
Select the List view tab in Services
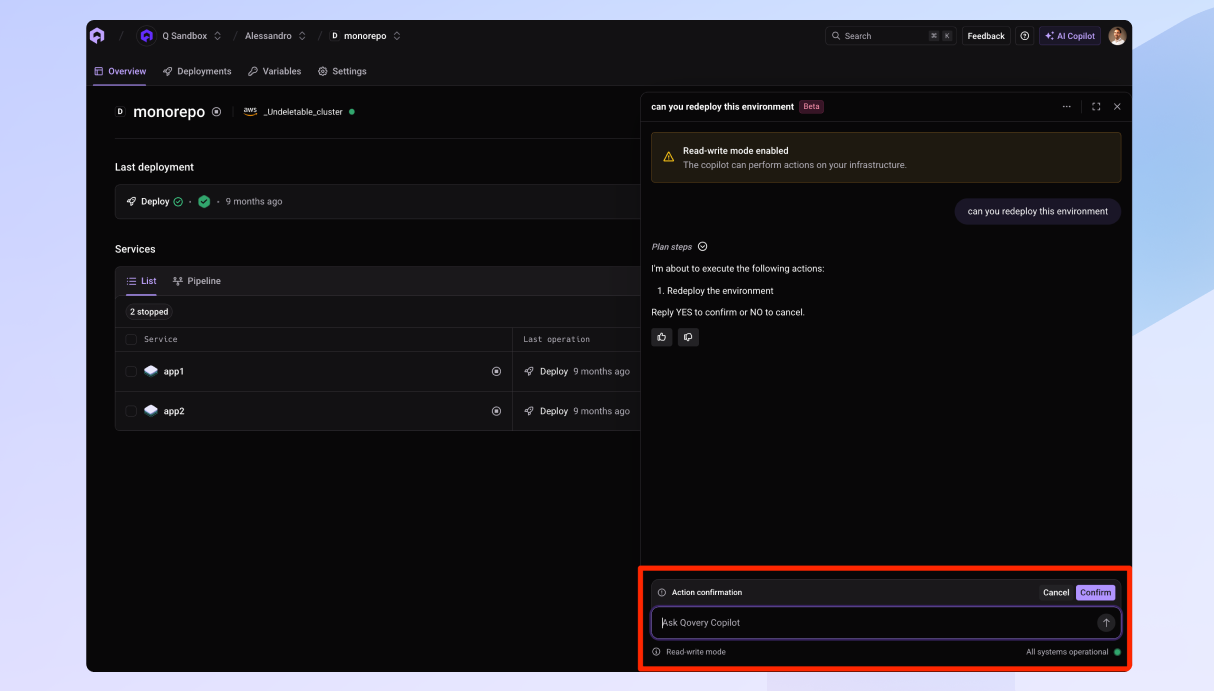(x=141, y=281)
